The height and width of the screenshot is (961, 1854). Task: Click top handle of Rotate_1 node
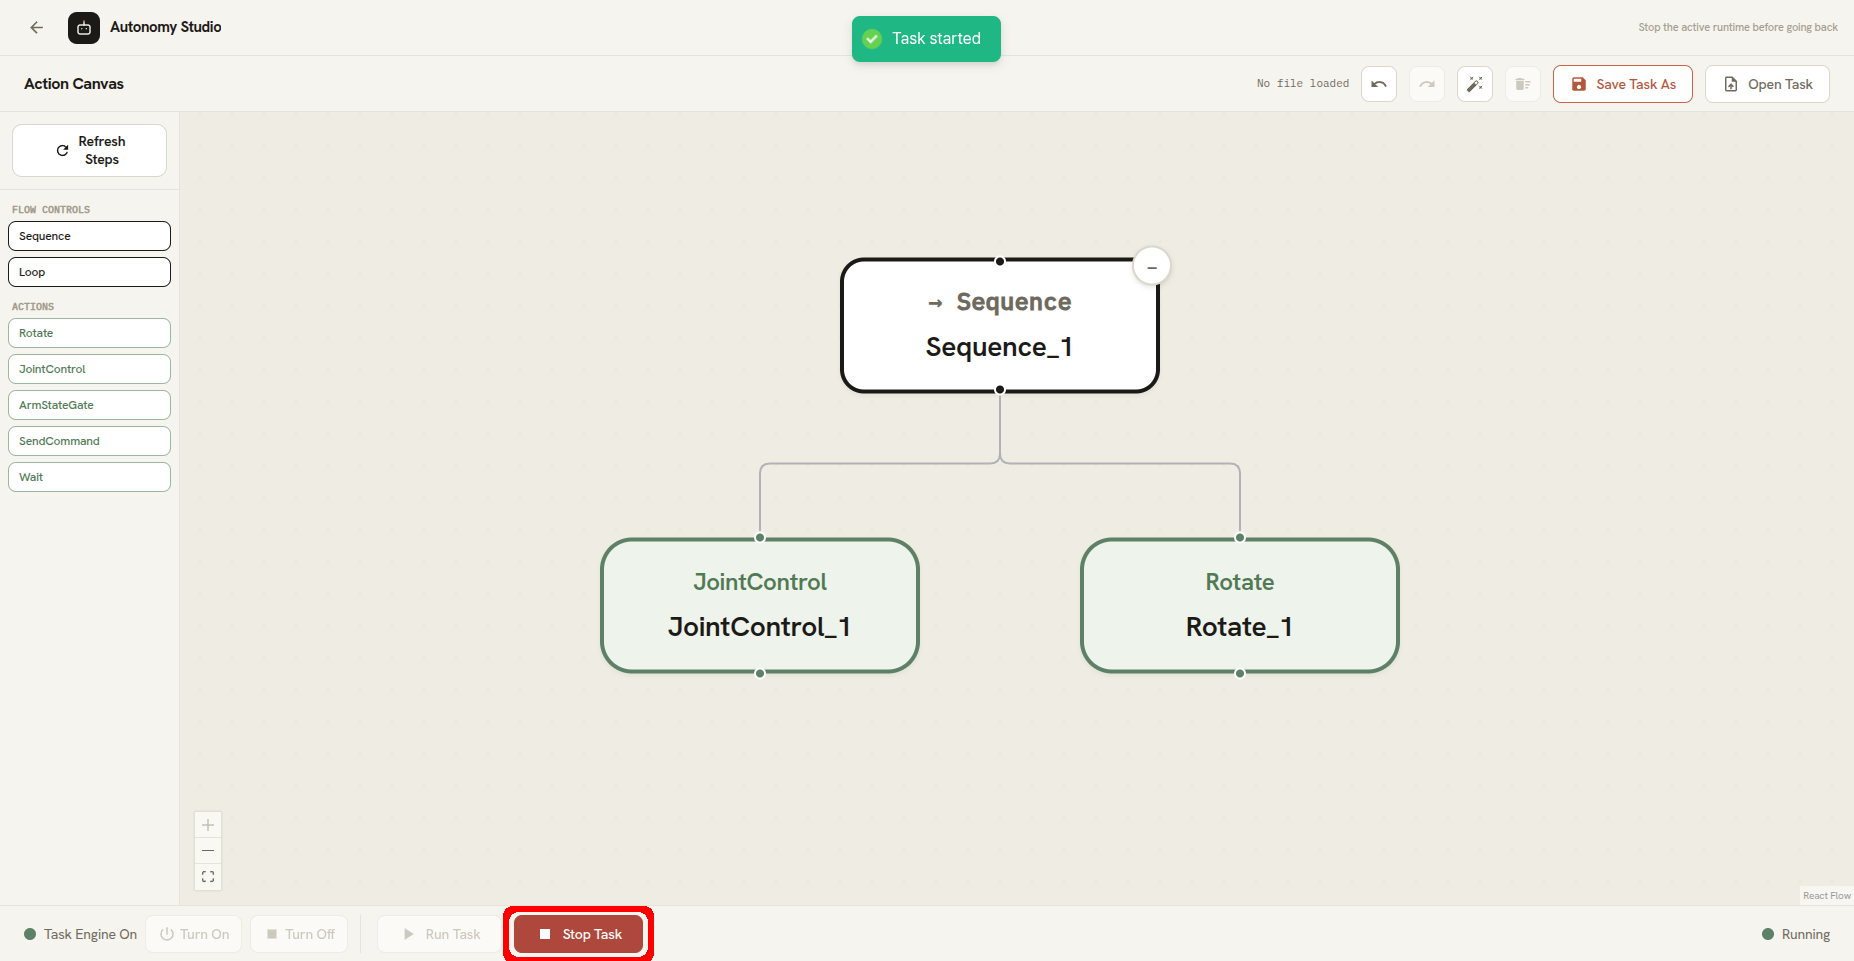click(1240, 538)
